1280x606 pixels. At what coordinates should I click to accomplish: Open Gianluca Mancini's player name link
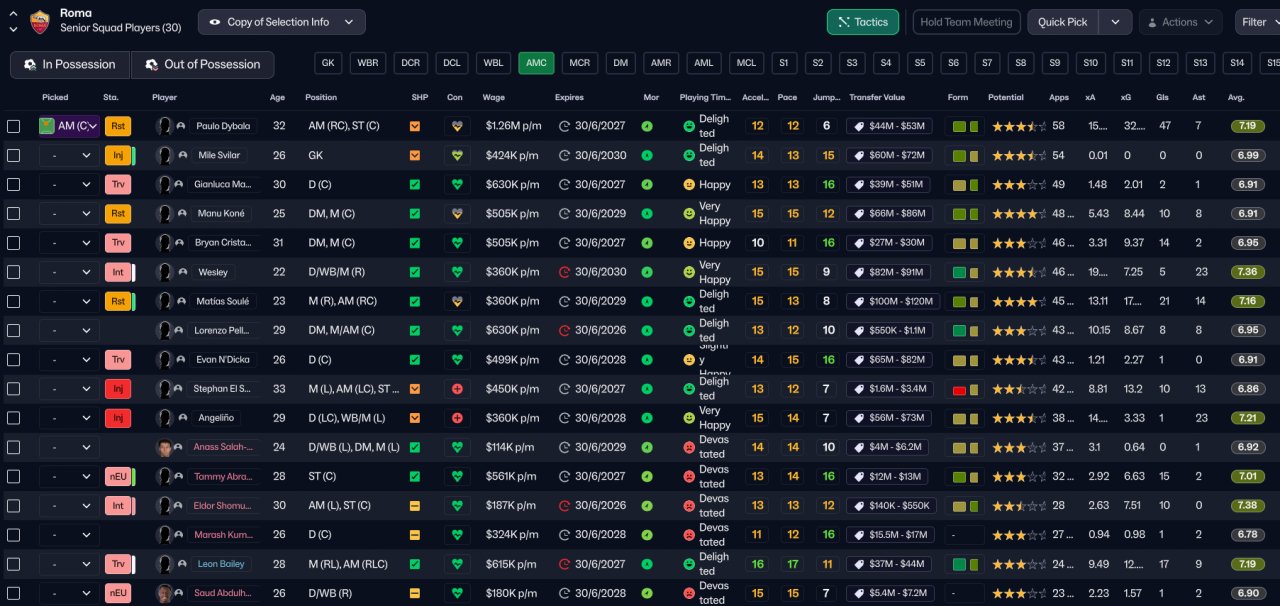coord(223,184)
